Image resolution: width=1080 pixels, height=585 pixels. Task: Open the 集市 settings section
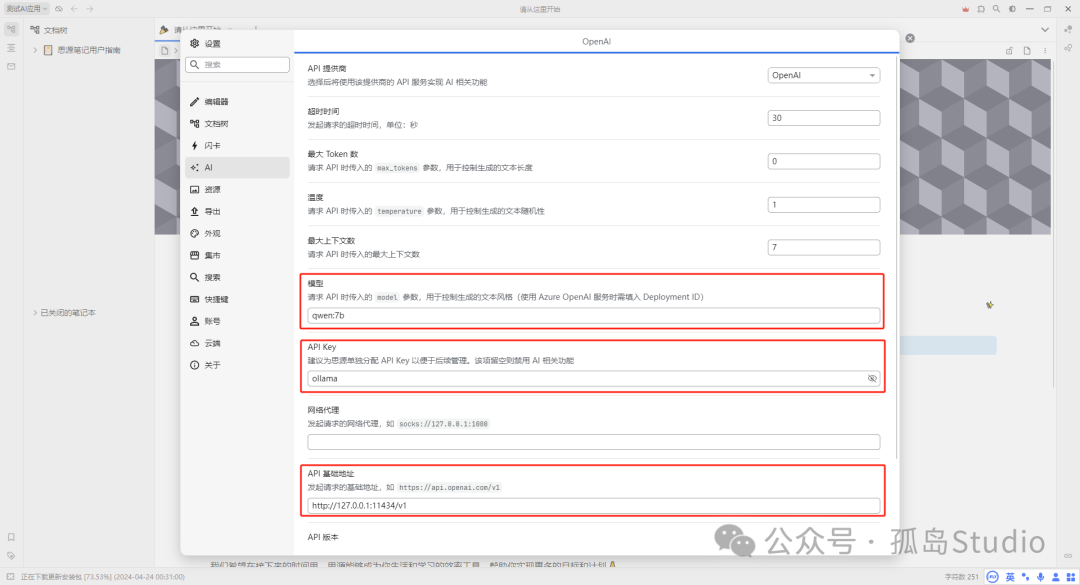click(x=237, y=255)
